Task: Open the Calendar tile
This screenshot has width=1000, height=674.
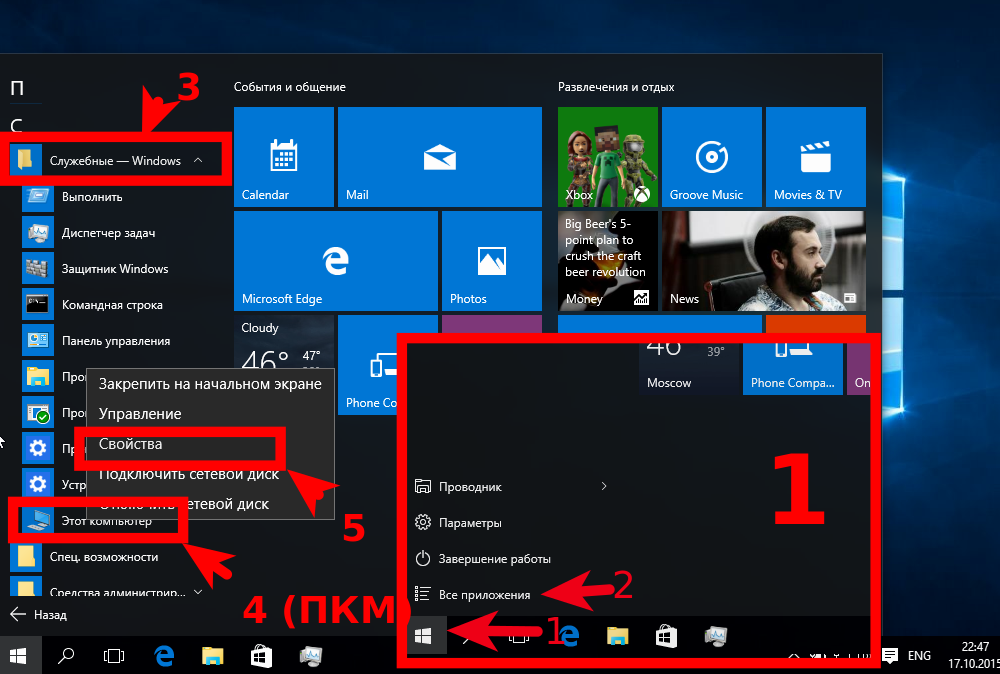Action: point(284,157)
